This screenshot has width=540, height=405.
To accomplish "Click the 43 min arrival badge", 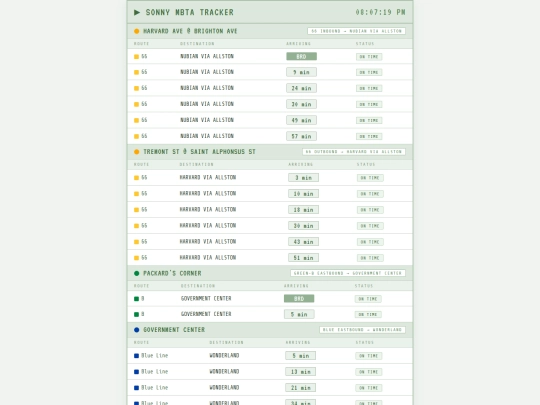I will (303, 242).
